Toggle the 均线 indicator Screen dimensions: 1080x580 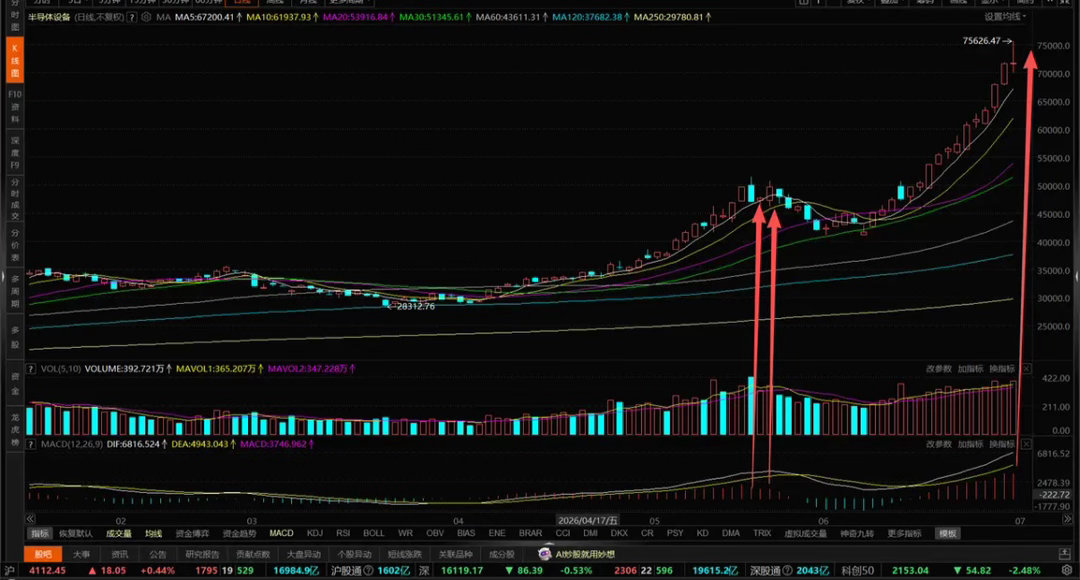tap(153, 533)
